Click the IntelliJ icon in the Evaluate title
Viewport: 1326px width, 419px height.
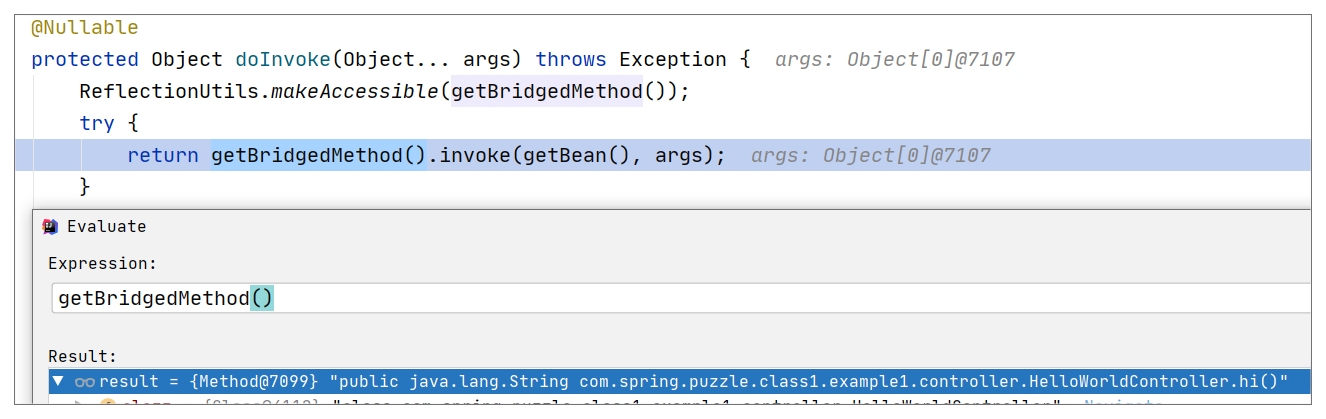tap(50, 227)
